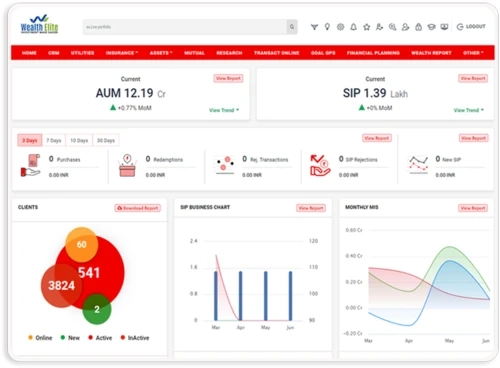Click the magnifier search icon in header row
The image size is (500, 368).
392,27
